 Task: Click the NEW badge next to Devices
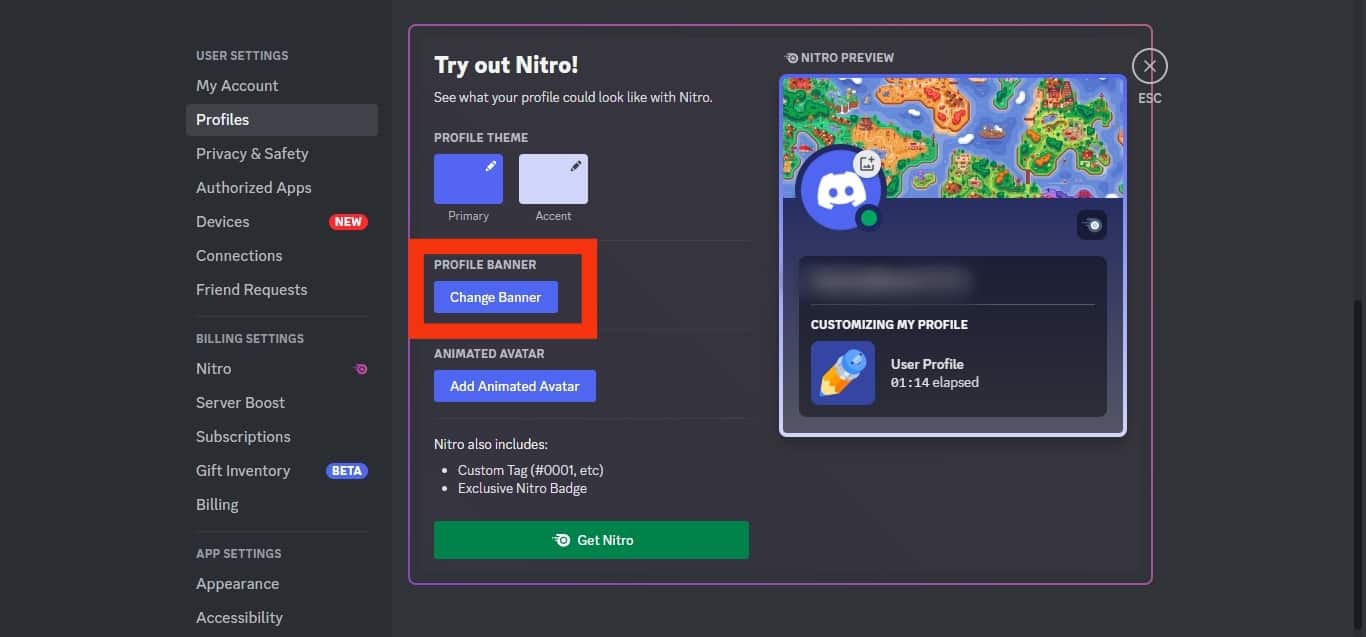click(348, 221)
